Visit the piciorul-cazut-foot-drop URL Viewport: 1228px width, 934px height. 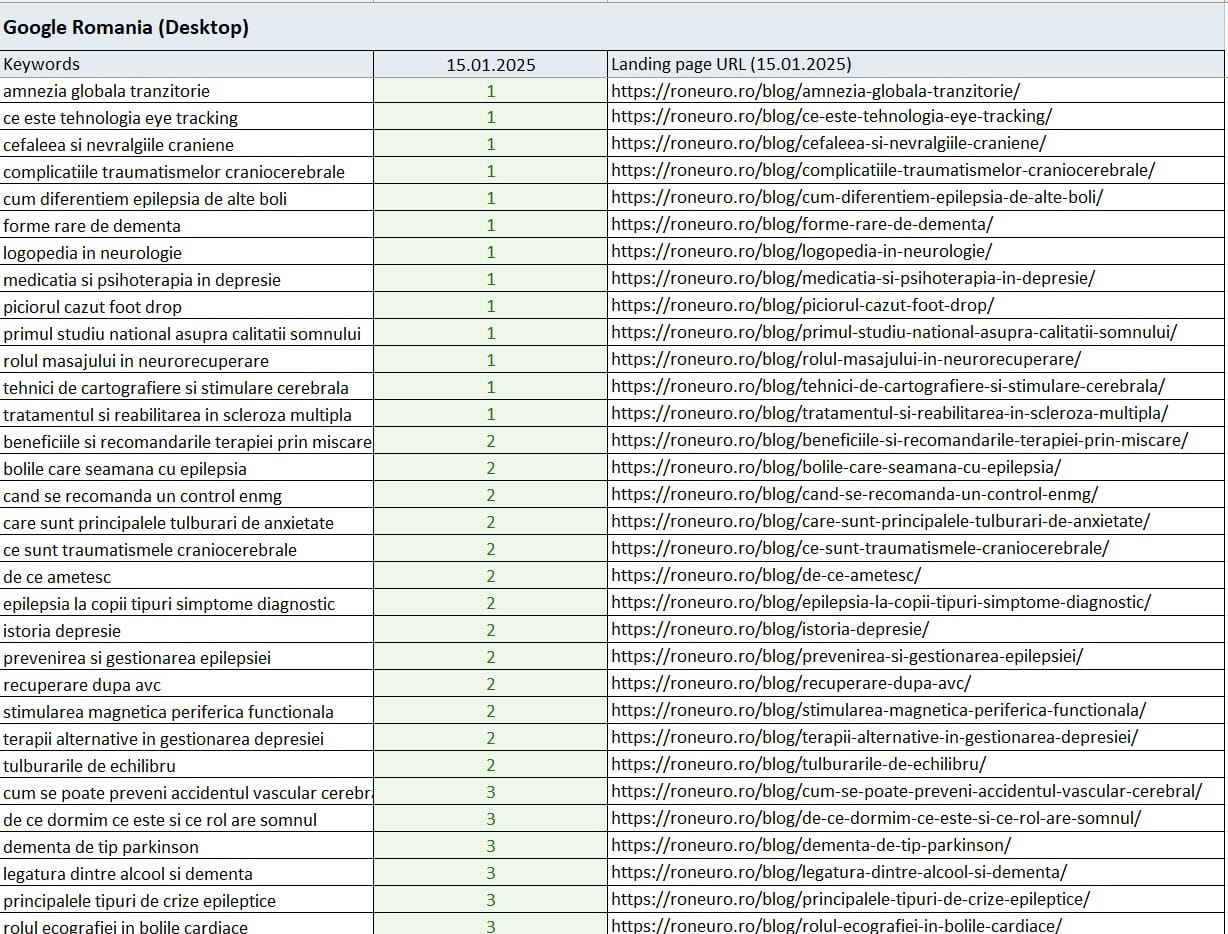(802, 305)
